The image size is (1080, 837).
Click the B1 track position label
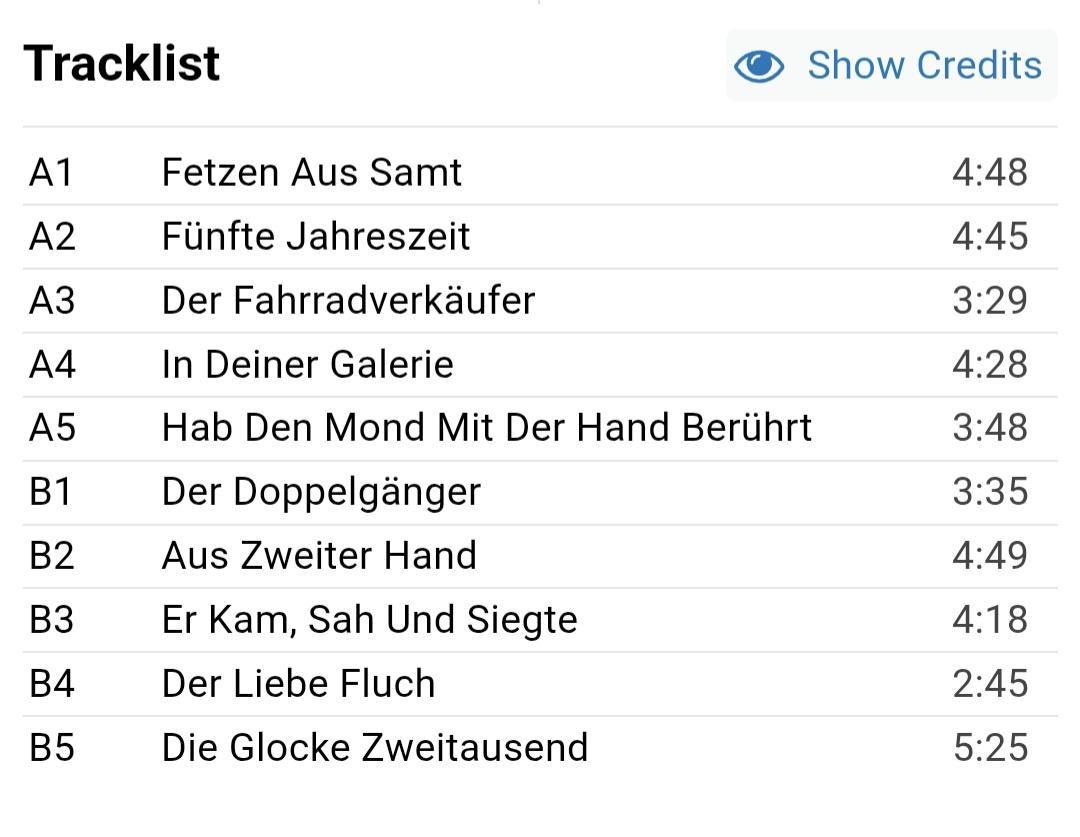pyautogui.click(x=51, y=492)
